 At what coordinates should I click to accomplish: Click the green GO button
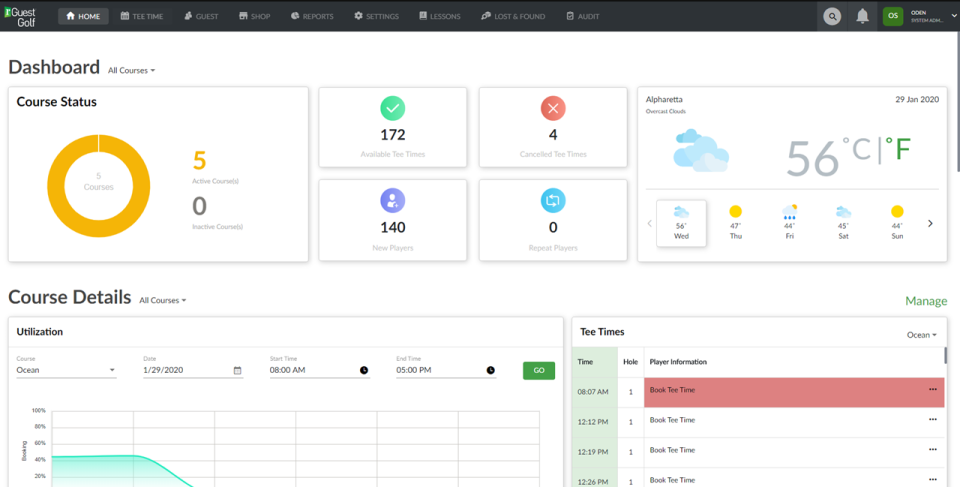[x=539, y=371]
